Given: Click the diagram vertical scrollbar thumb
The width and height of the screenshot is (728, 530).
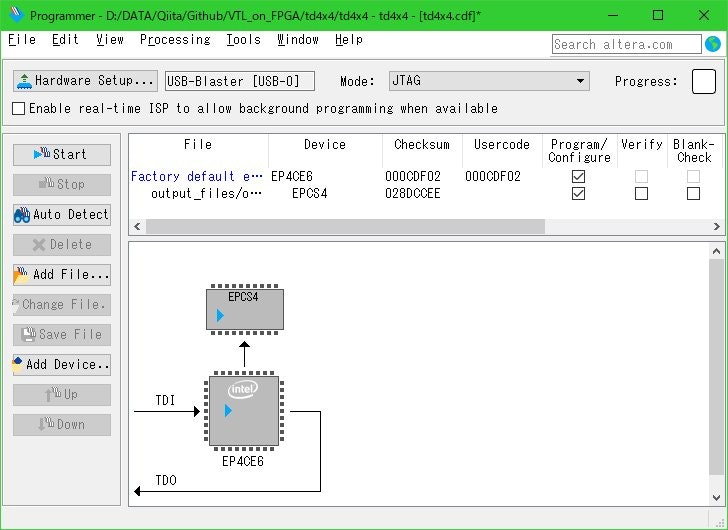Looking at the screenshot, I should pyautogui.click(x=716, y=367).
